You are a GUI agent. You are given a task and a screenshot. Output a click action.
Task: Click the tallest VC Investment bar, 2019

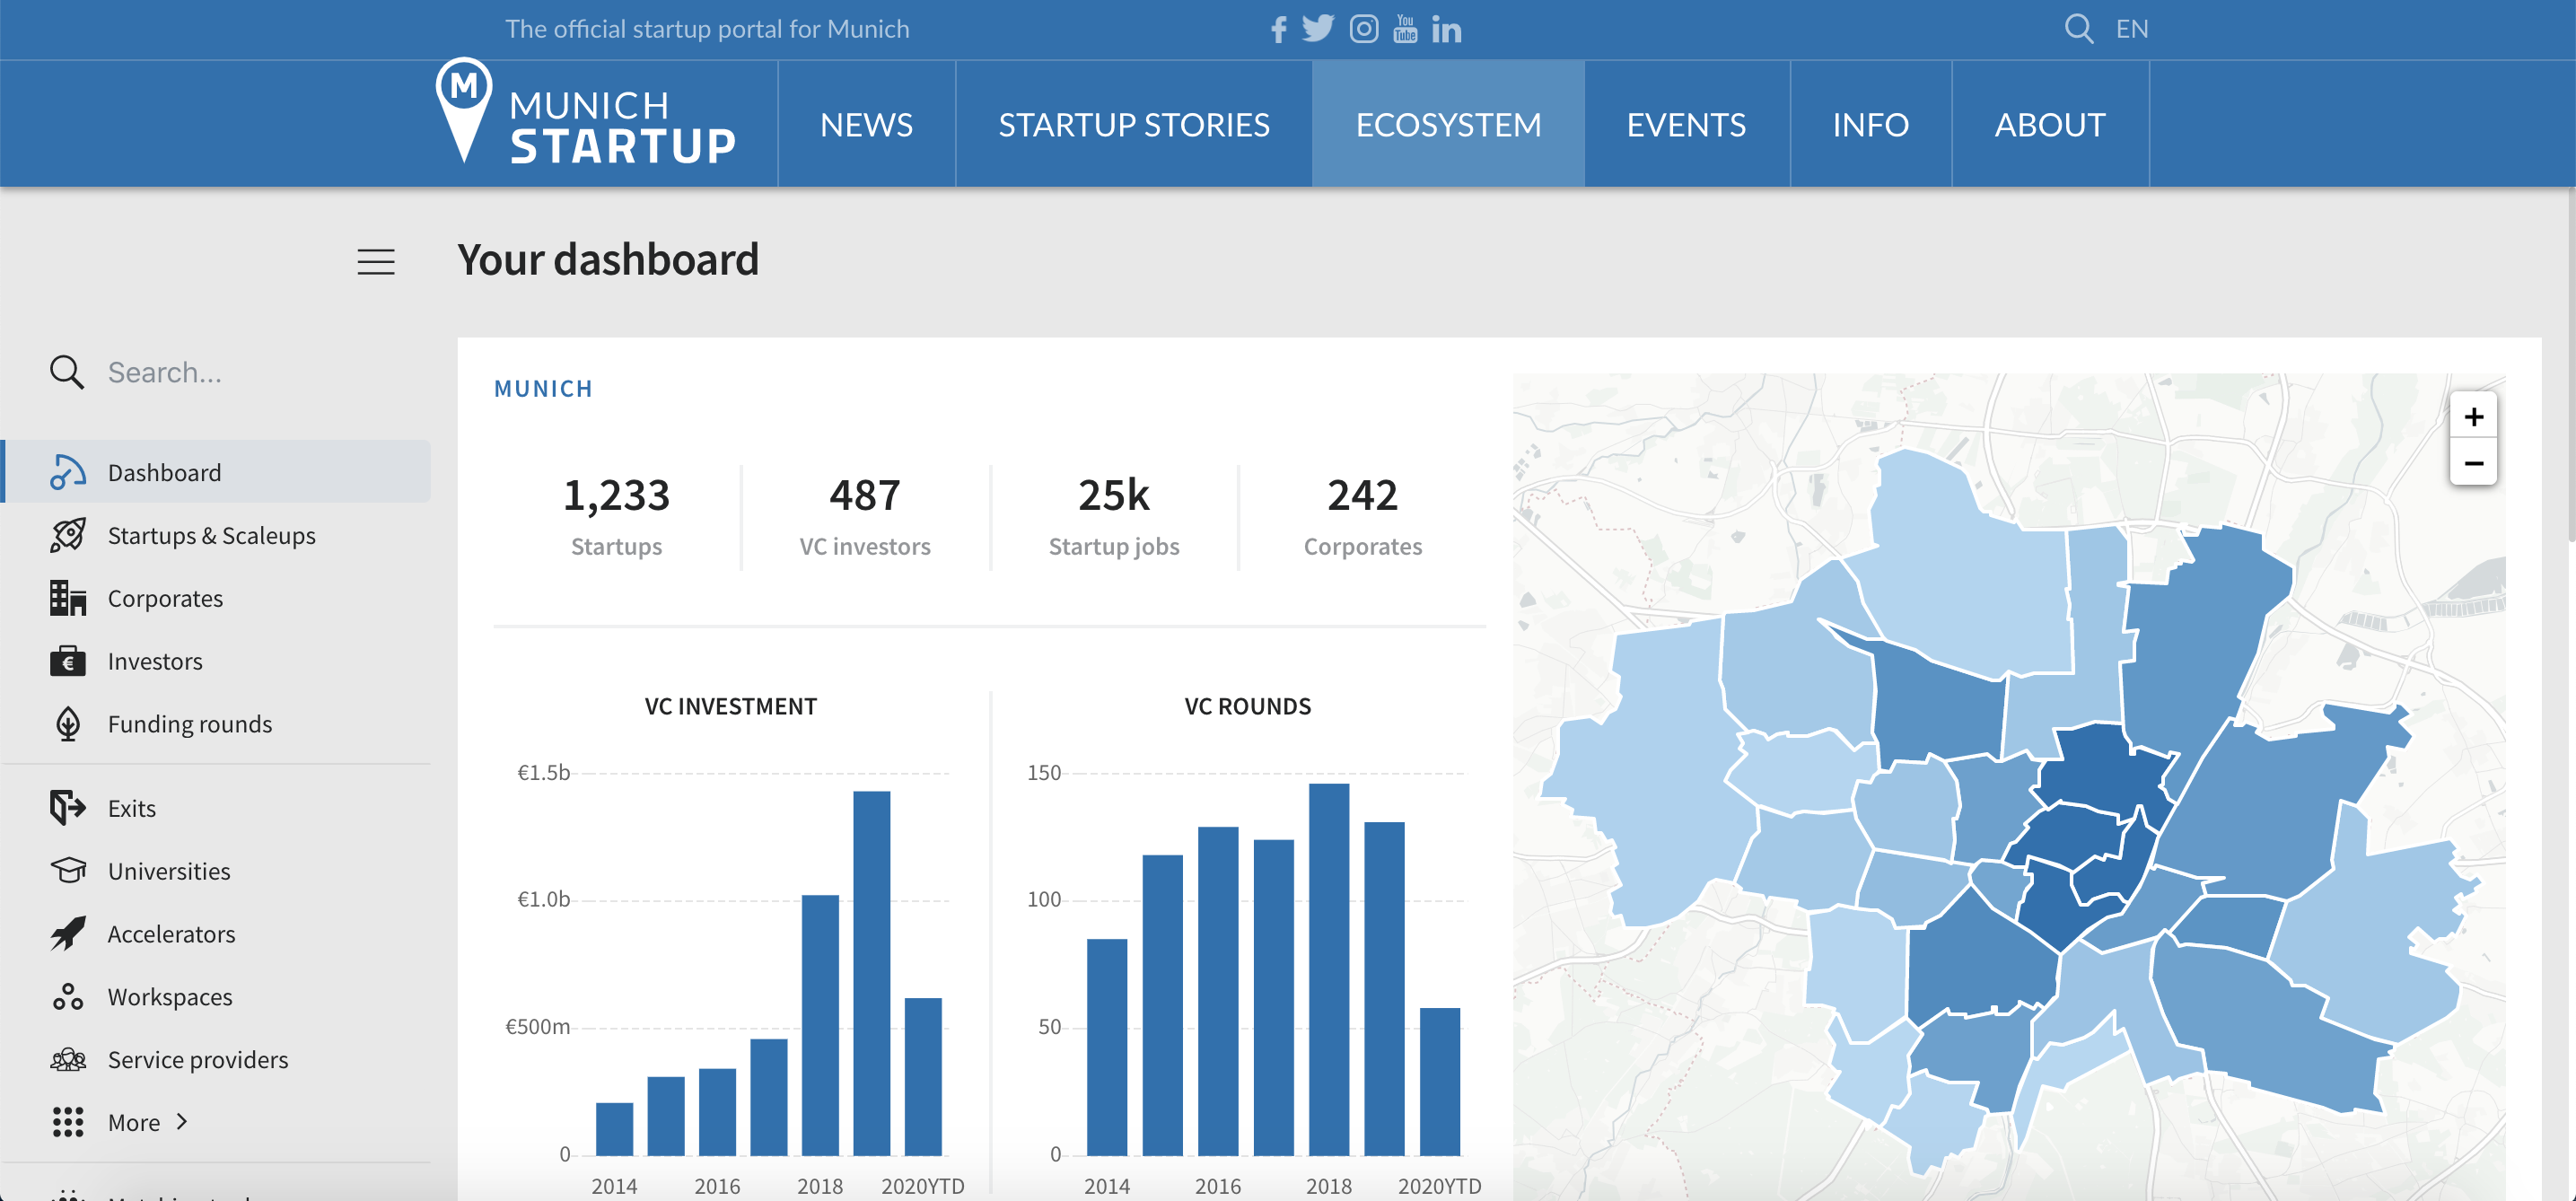(871, 973)
